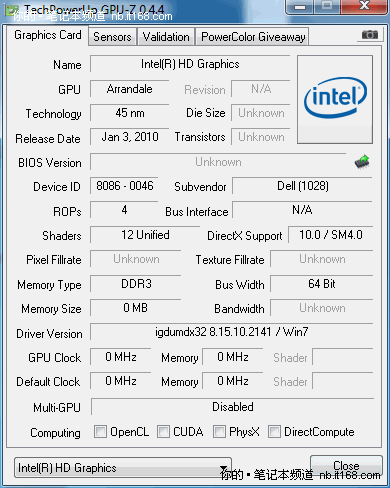
Task: Click Memory field in Default Clock row
Action: coord(233,381)
